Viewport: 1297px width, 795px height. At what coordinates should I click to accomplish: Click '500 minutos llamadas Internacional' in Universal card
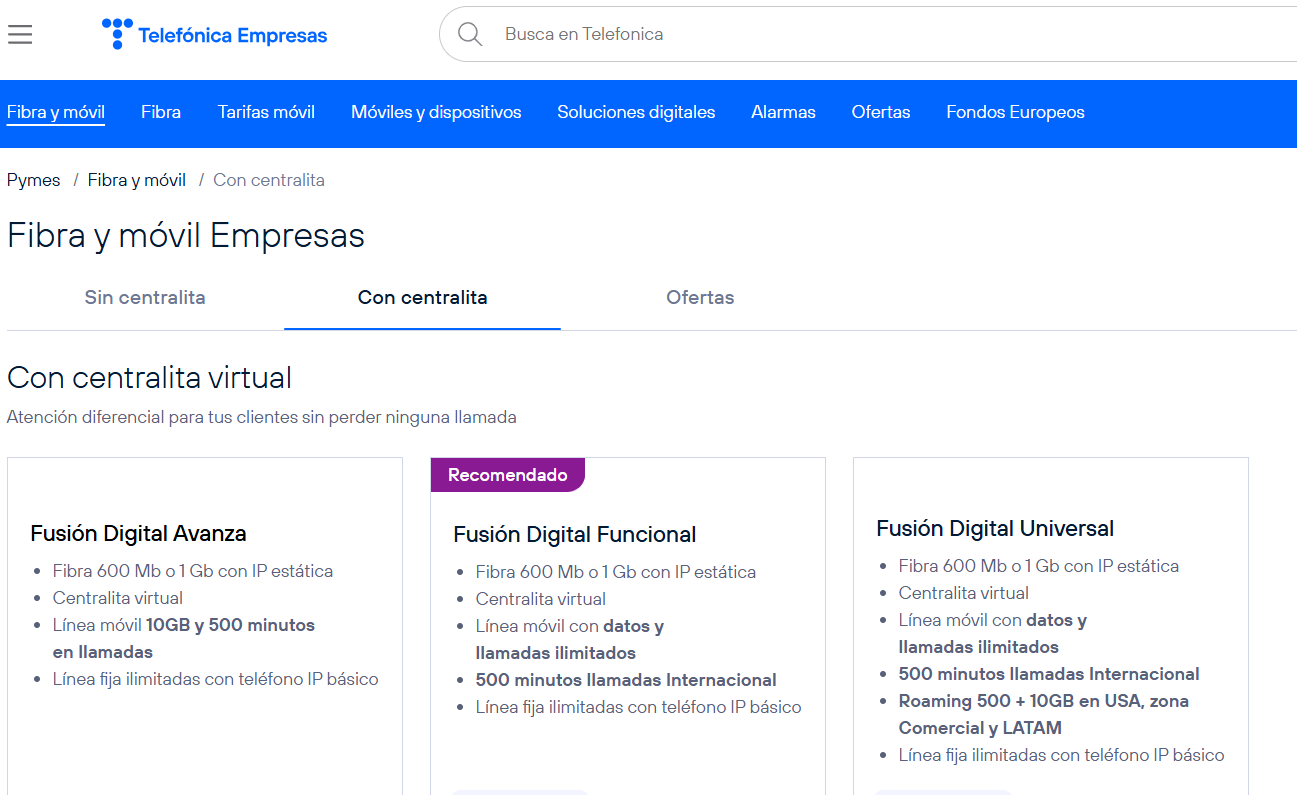point(1049,674)
